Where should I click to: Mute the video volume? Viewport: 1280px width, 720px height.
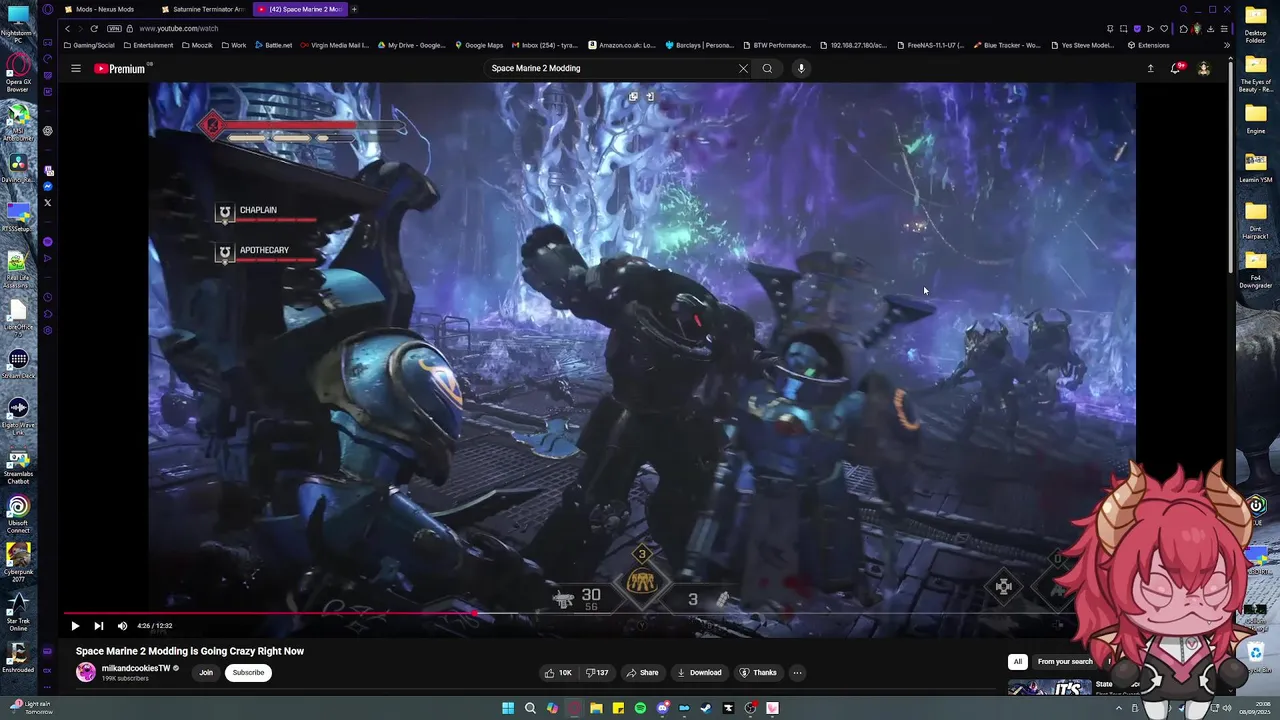pyautogui.click(x=122, y=626)
